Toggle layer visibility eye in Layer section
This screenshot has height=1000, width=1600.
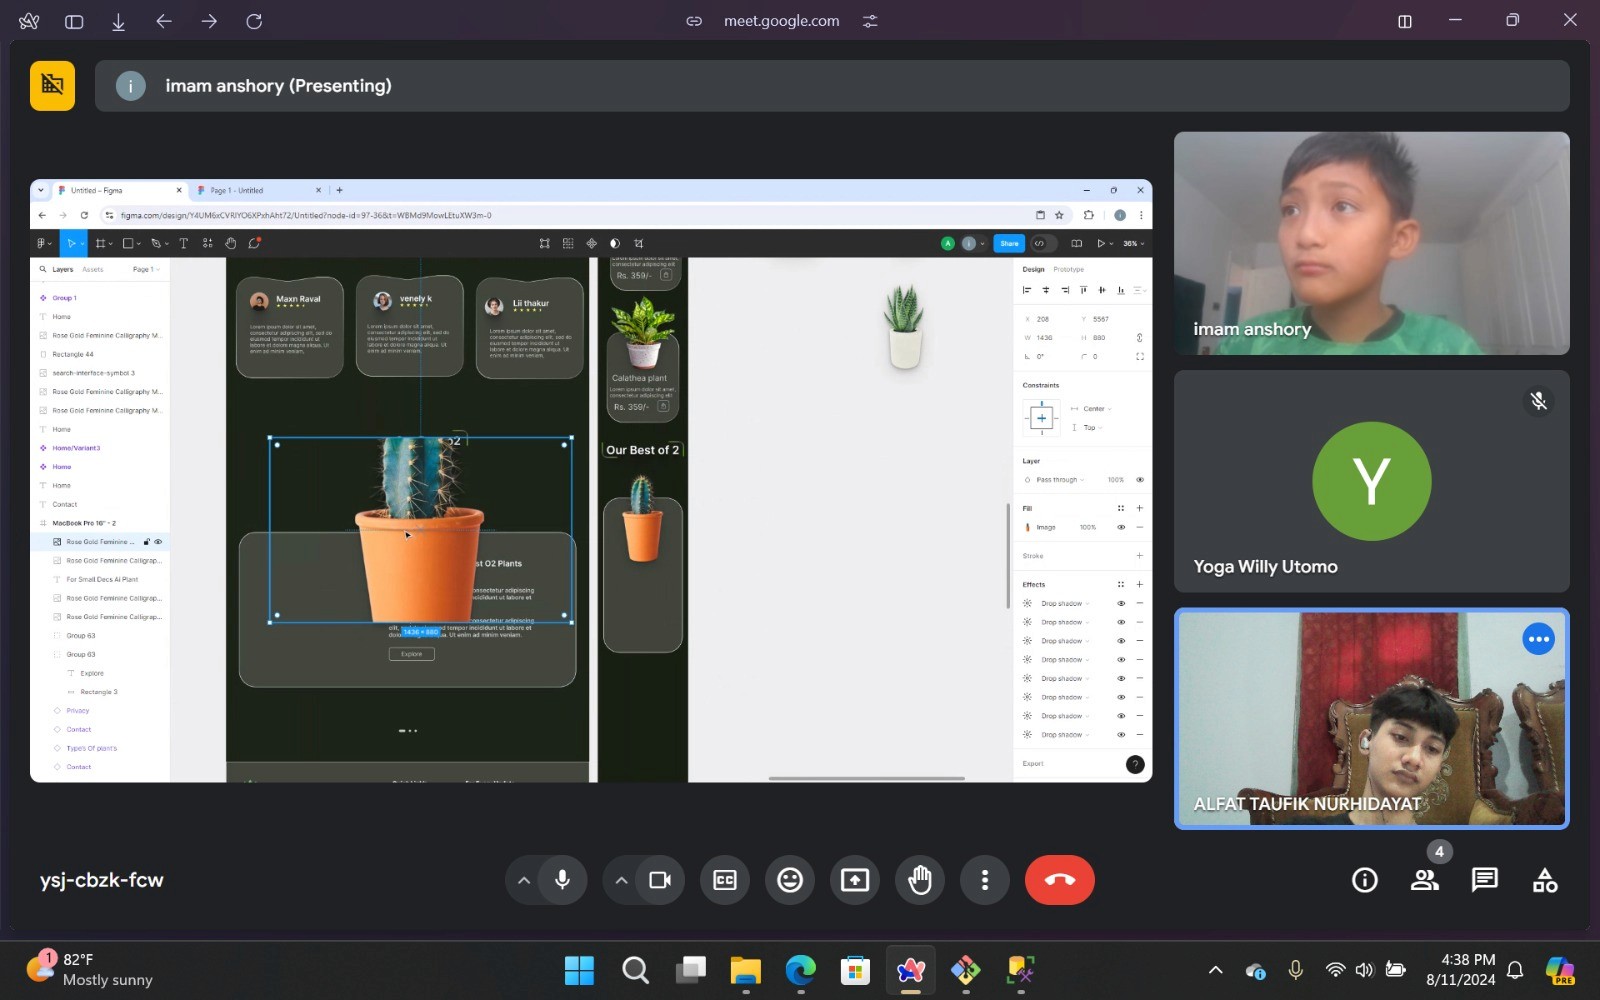pyautogui.click(x=1139, y=480)
